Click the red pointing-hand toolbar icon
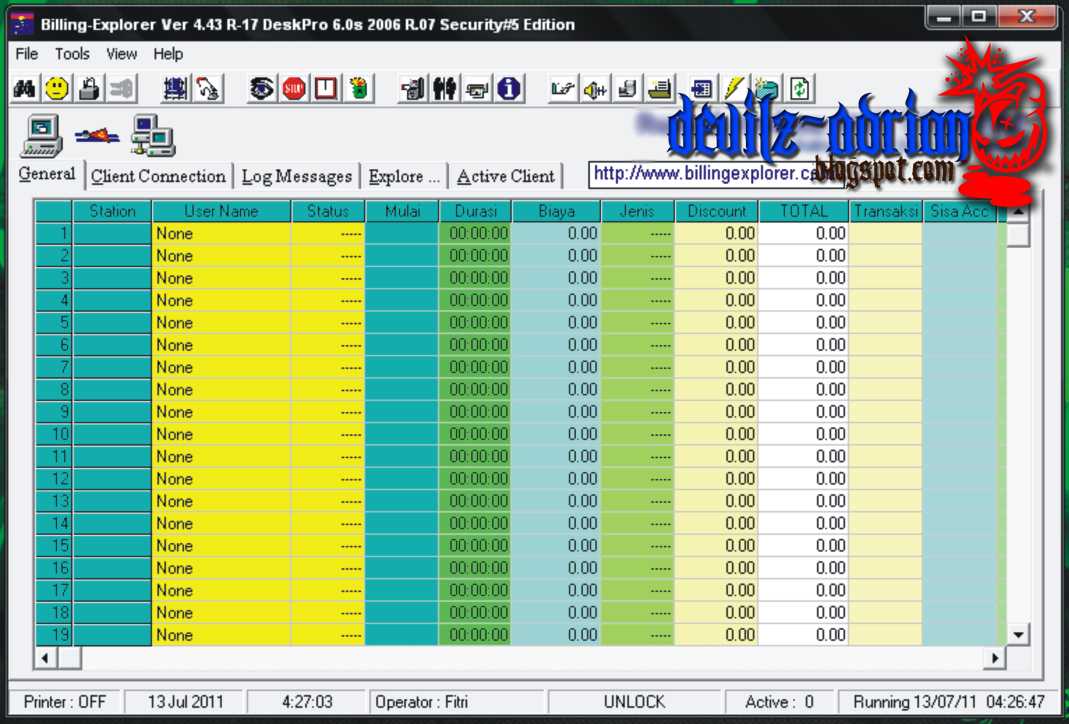The width and height of the screenshot is (1069, 724). [x=207, y=89]
